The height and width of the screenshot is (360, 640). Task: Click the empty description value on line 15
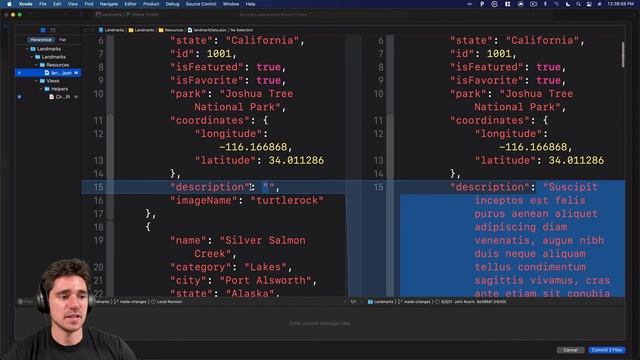(x=268, y=187)
